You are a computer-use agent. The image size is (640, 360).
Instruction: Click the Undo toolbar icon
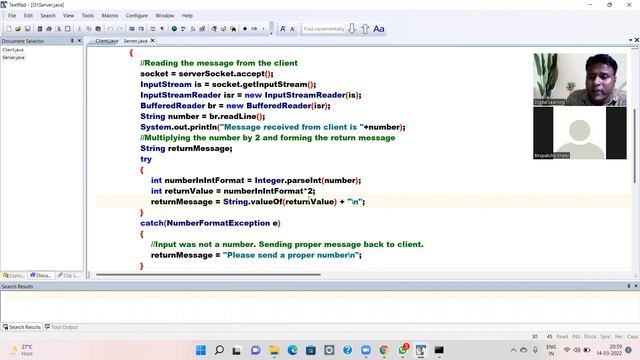click(110, 29)
